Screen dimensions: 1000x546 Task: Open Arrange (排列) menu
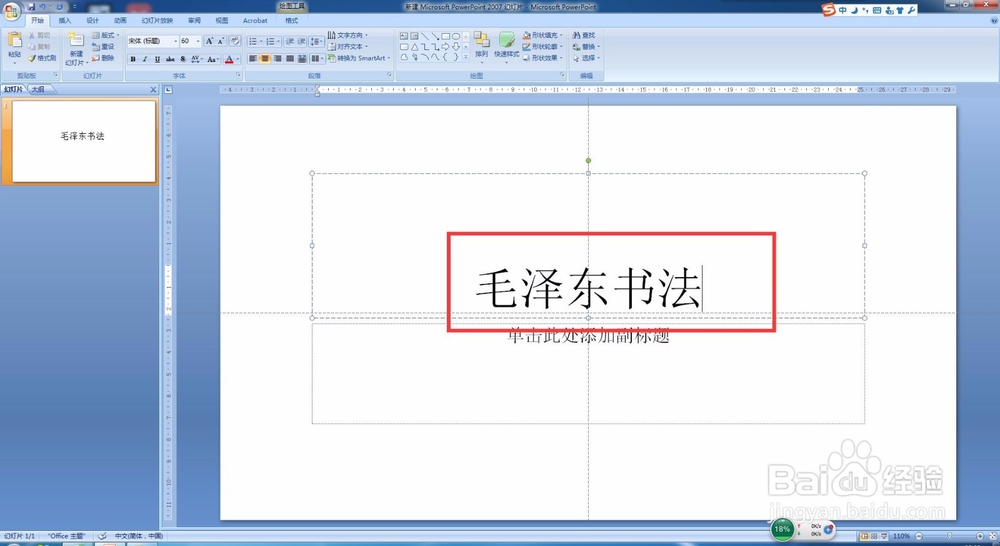pos(482,45)
